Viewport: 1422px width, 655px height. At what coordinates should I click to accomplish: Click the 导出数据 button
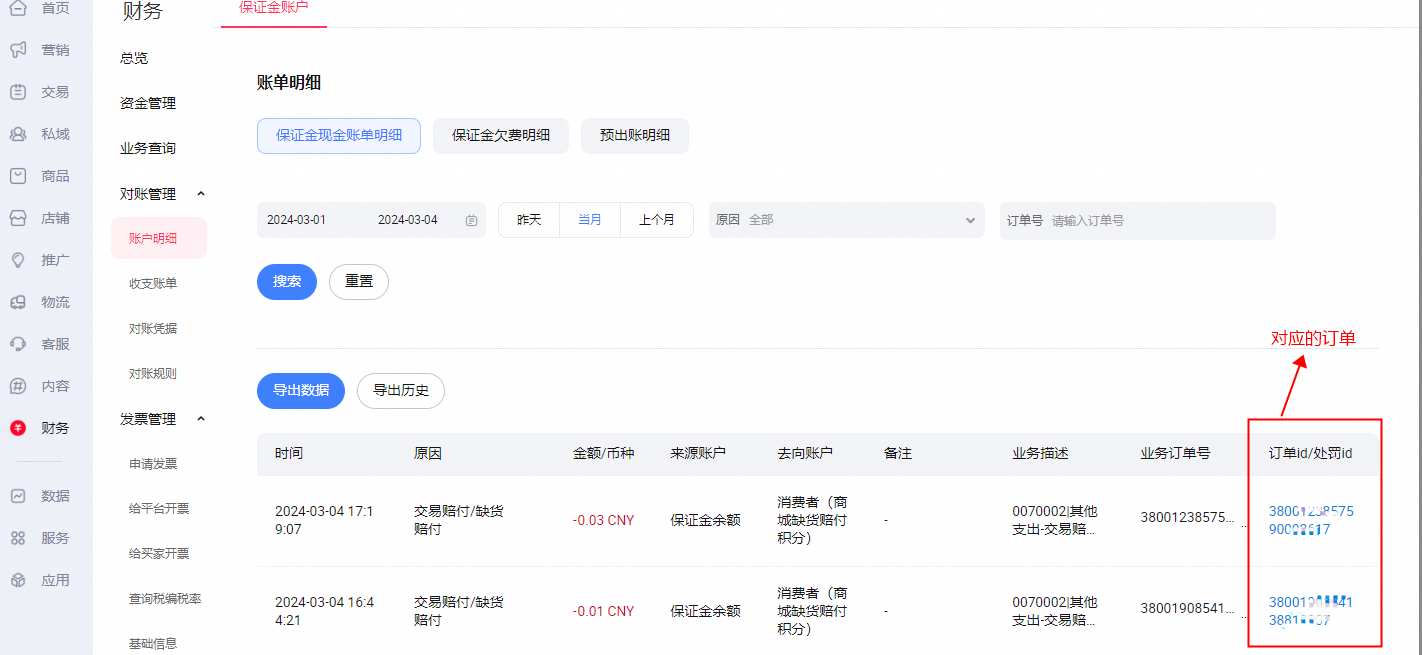coord(301,391)
